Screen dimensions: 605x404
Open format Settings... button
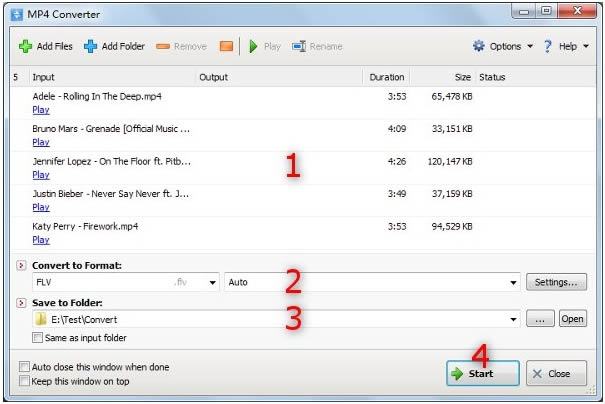(x=556, y=282)
